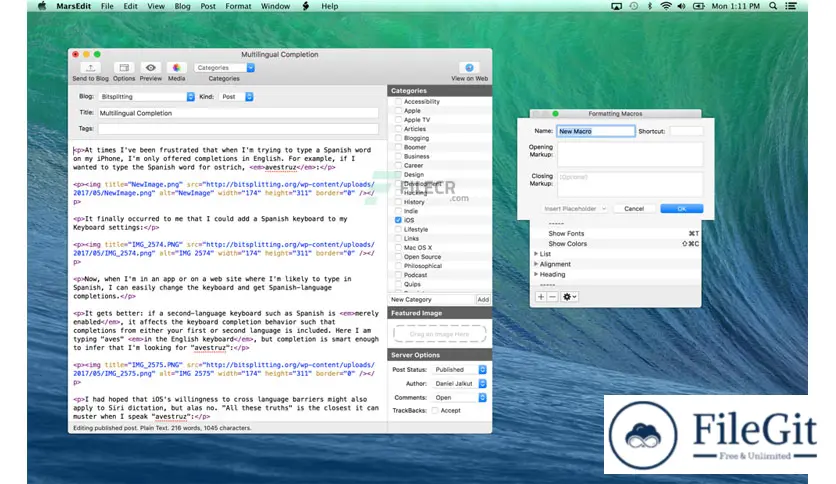
Task: Open the Blog dropdown showing Bitsplitting
Action: [146, 96]
